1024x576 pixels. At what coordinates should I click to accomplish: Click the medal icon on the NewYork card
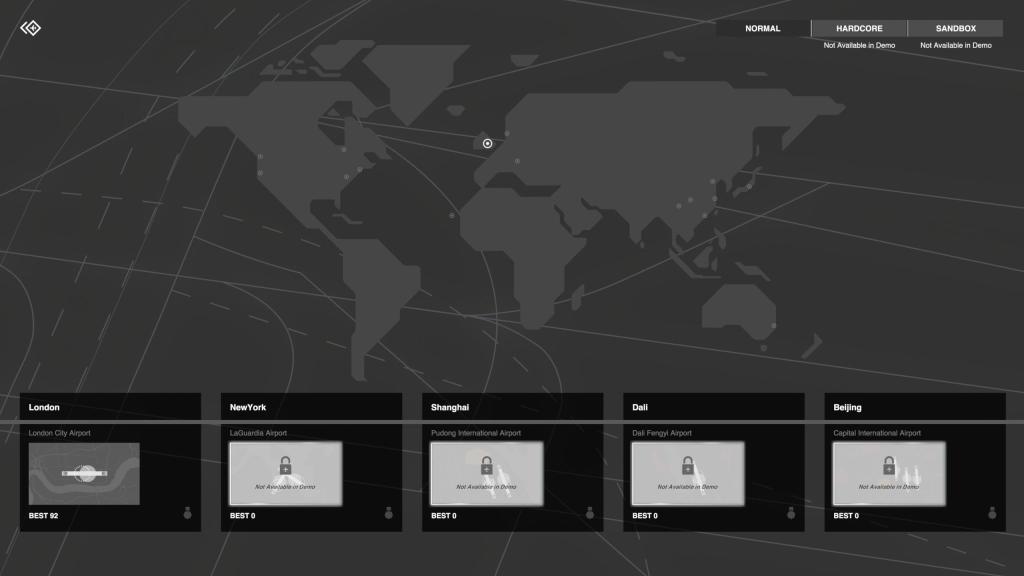click(389, 514)
